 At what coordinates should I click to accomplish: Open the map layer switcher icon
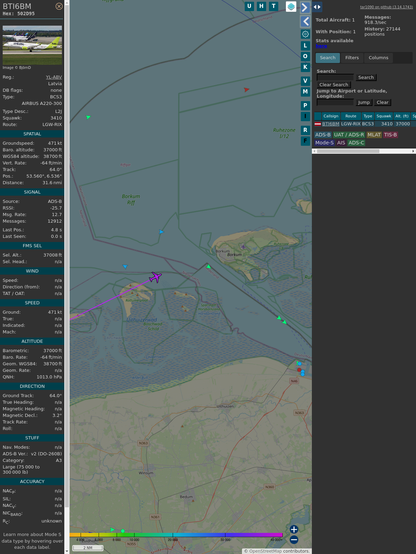291,6
